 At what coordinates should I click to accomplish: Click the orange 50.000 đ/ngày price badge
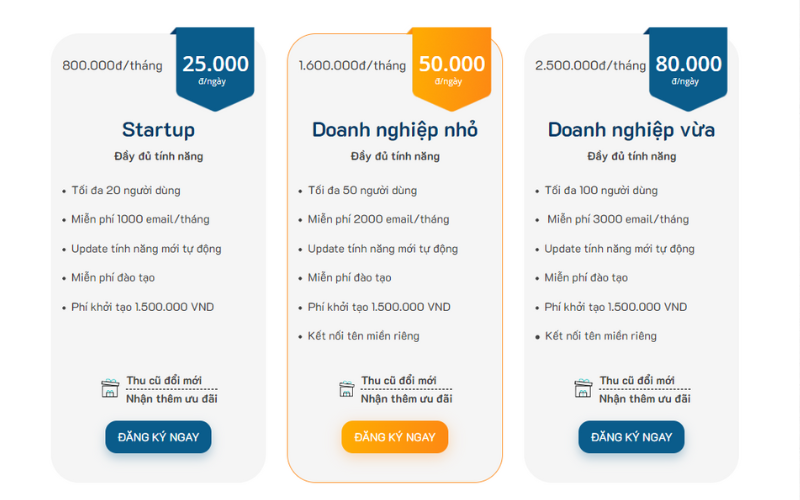pos(452,68)
